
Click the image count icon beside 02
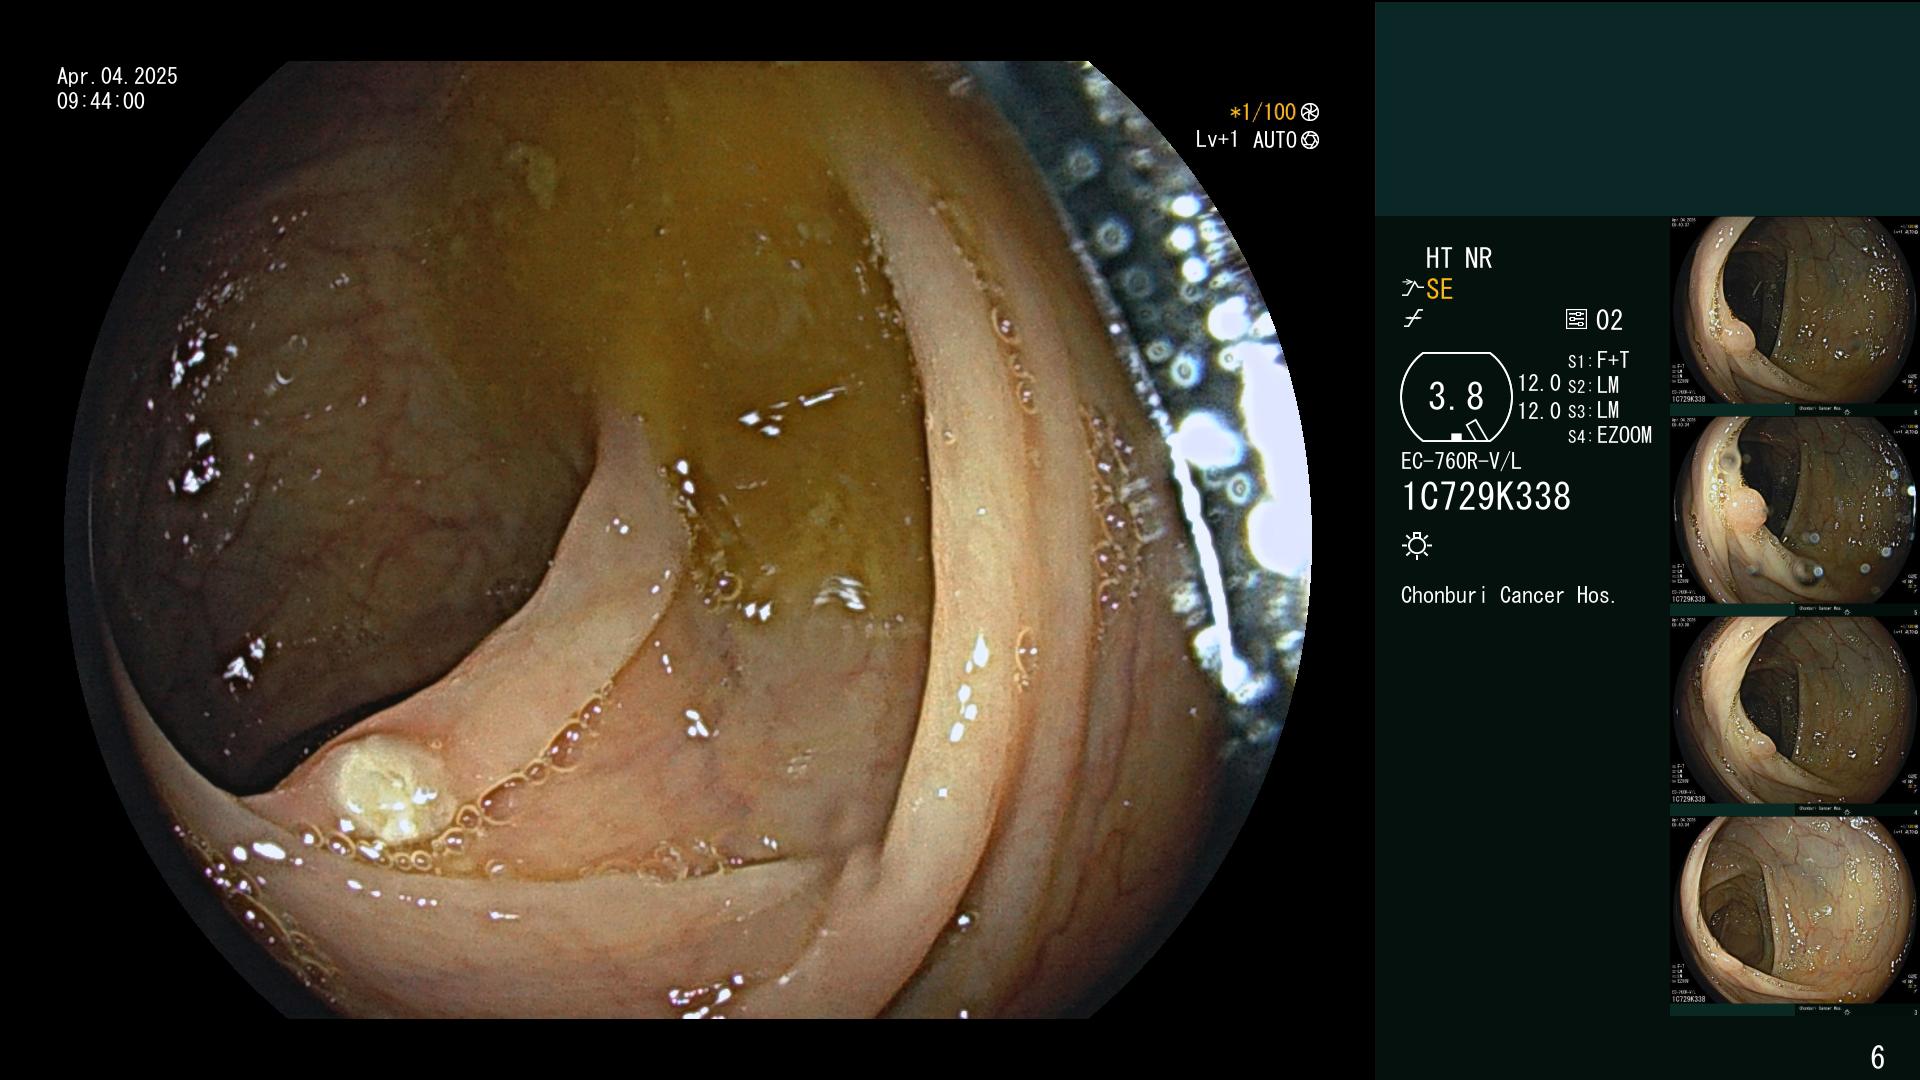pos(1576,320)
